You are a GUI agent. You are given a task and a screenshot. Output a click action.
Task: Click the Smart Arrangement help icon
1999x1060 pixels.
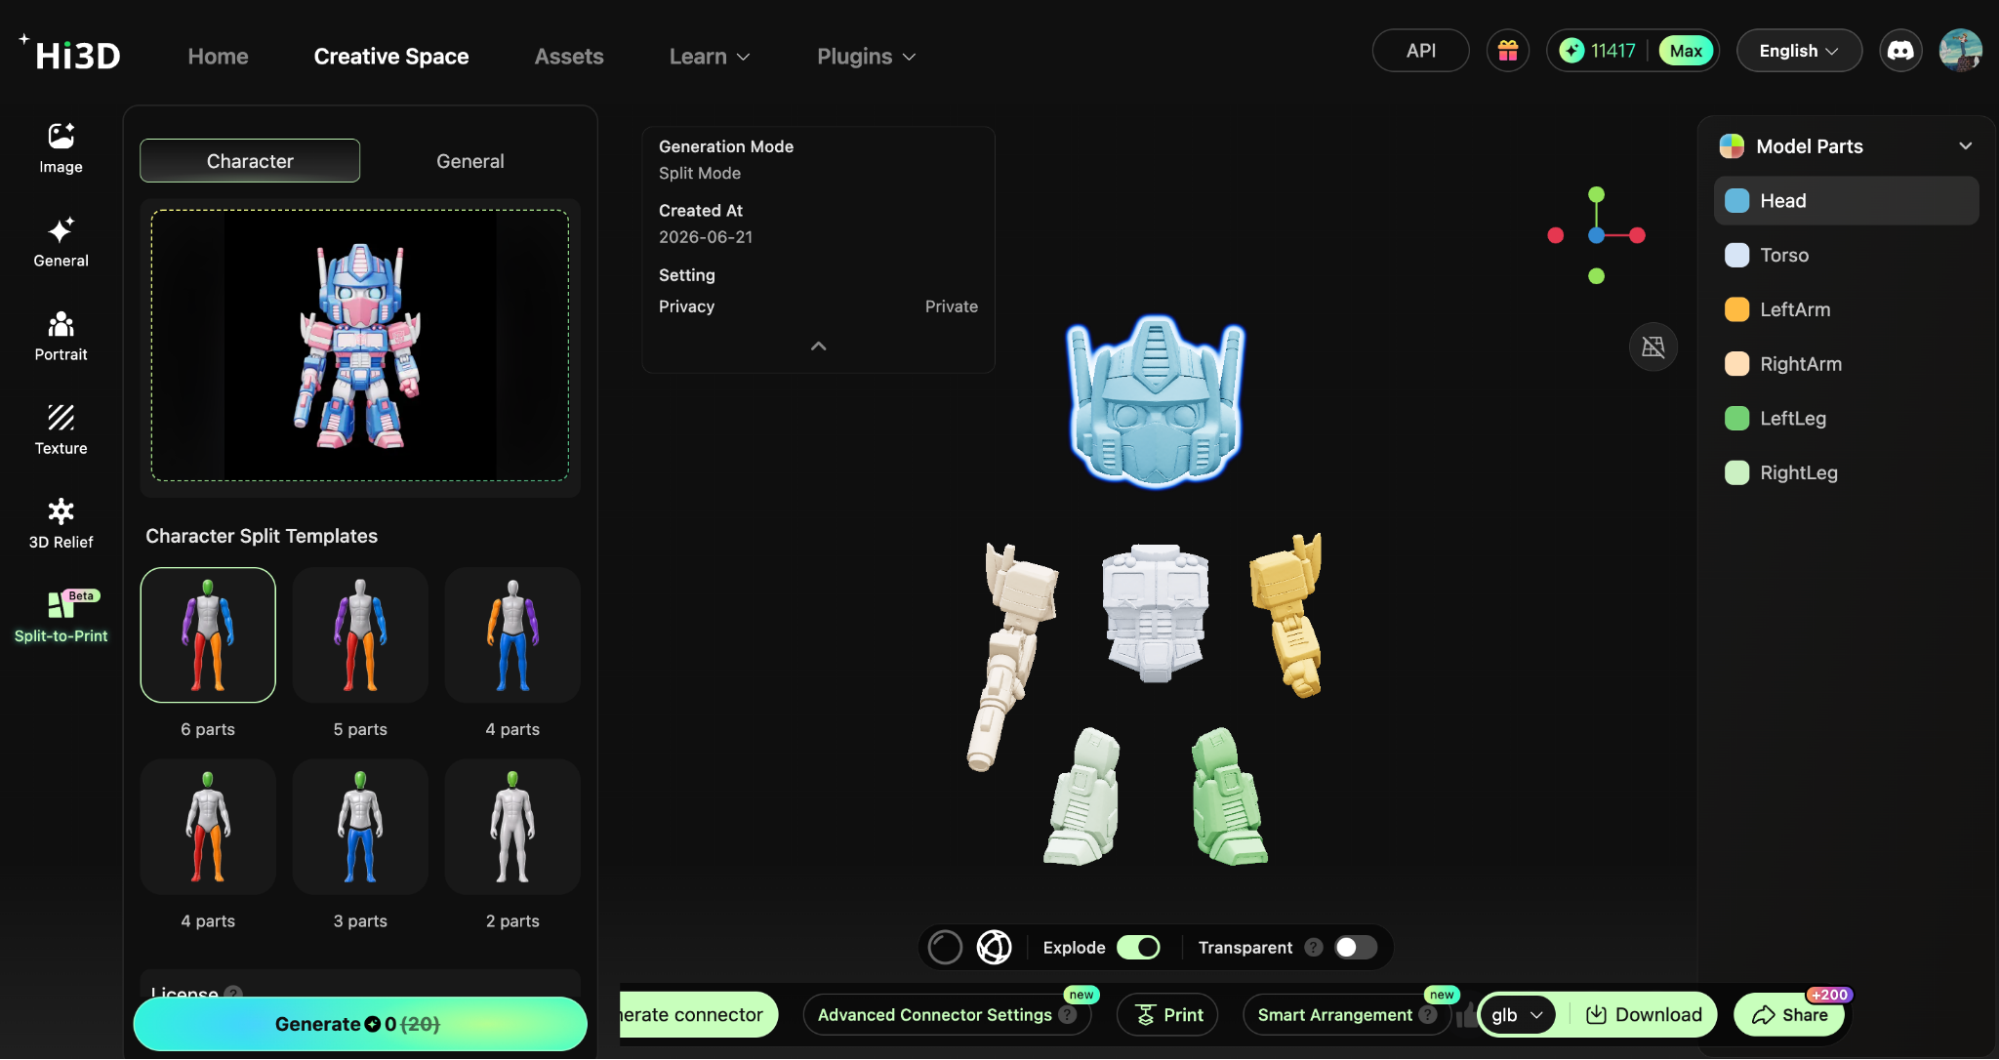tap(1428, 1015)
